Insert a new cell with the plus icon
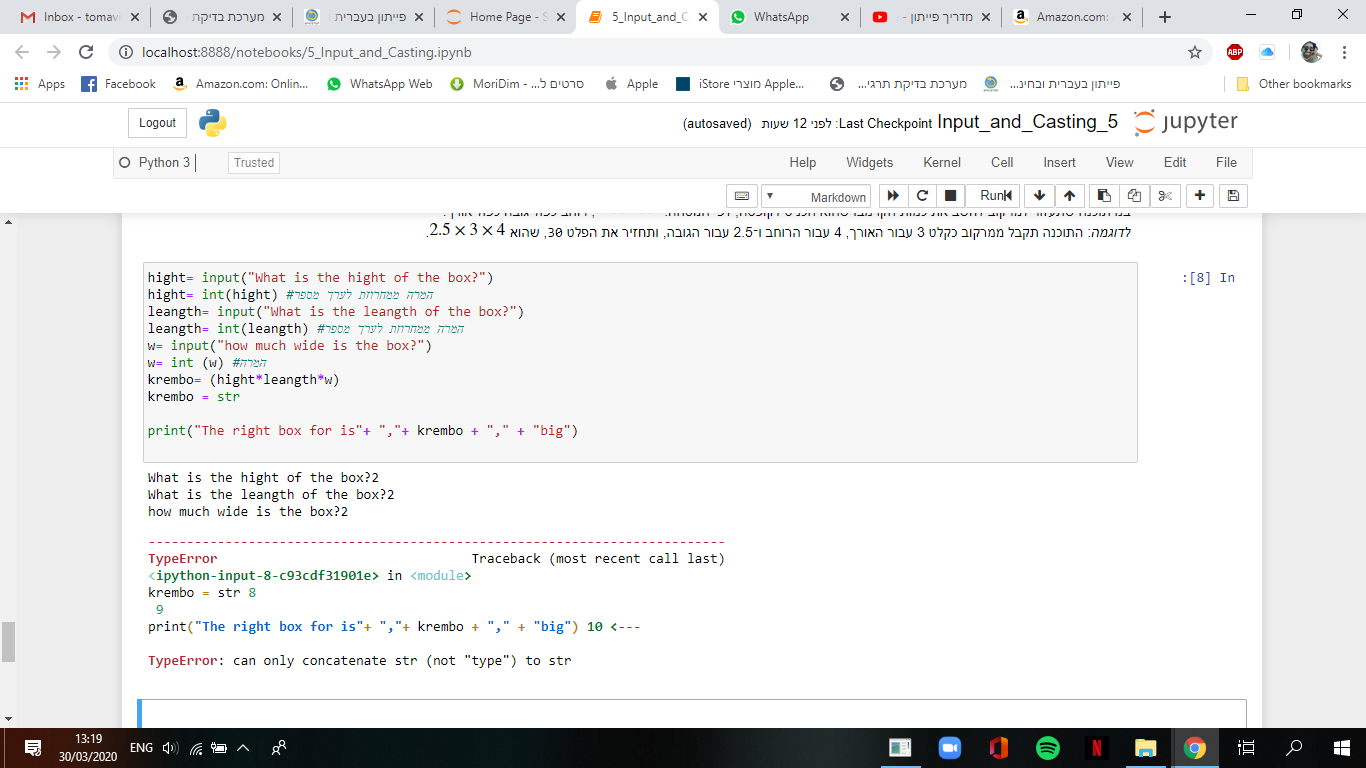This screenshot has height=768, width=1366. [x=1199, y=196]
